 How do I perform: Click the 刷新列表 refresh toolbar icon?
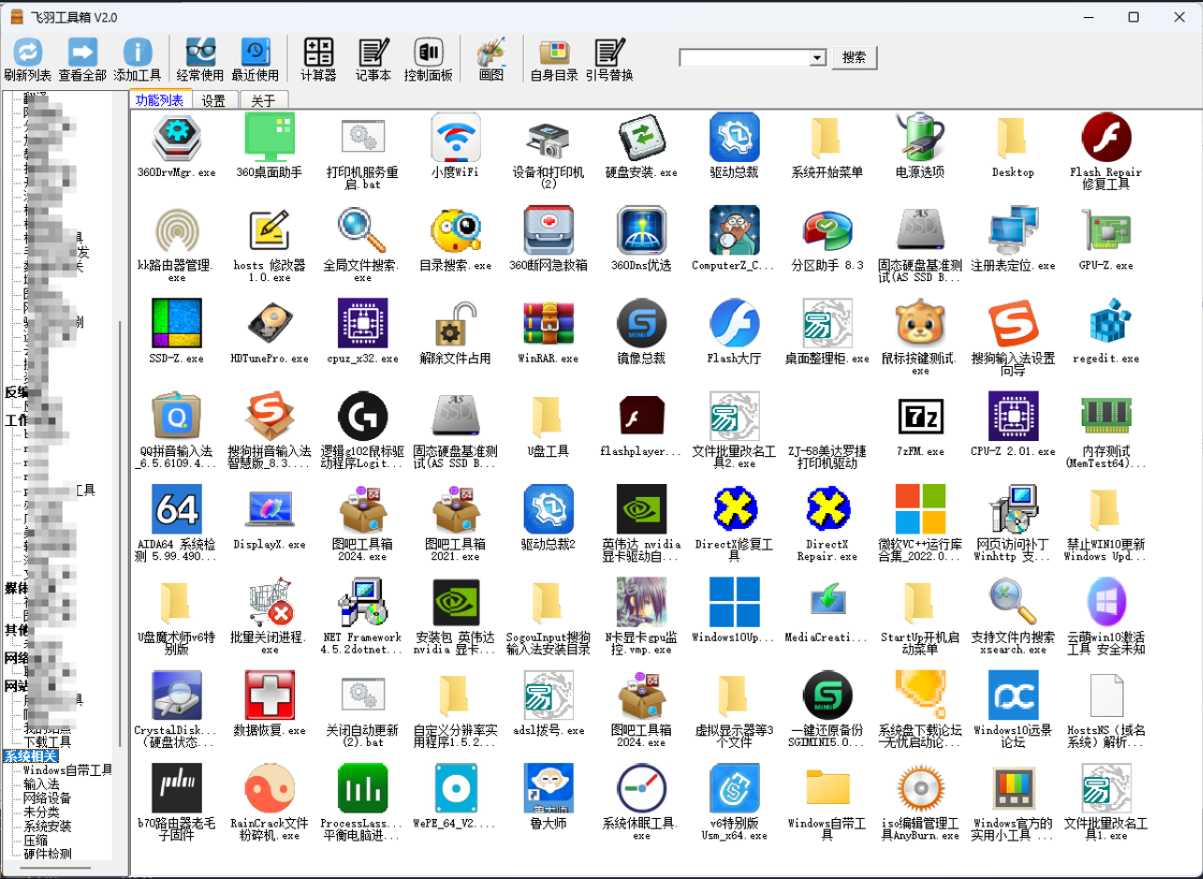pyautogui.click(x=27, y=53)
